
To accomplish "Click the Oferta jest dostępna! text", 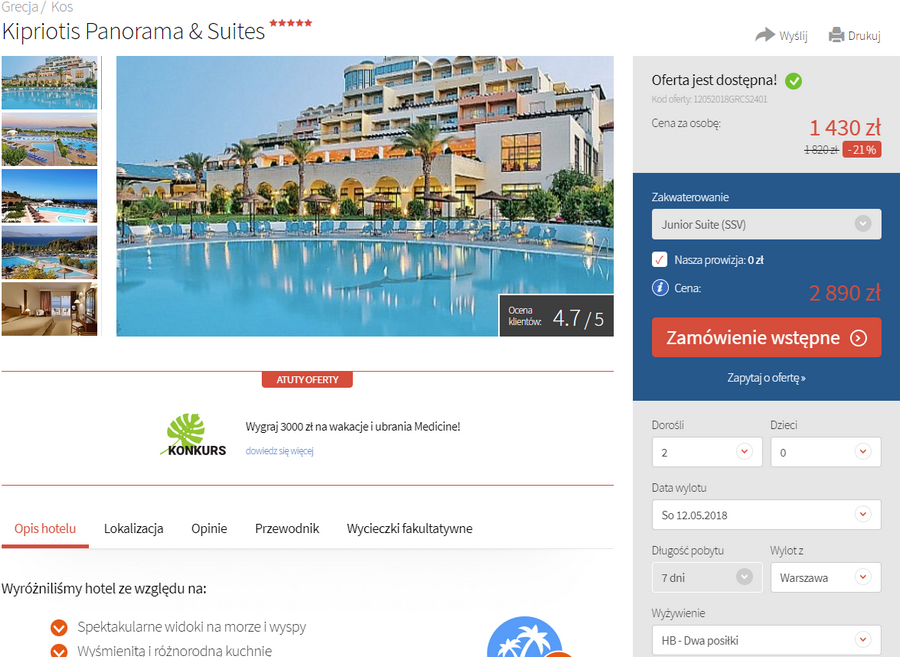I will 714,80.
